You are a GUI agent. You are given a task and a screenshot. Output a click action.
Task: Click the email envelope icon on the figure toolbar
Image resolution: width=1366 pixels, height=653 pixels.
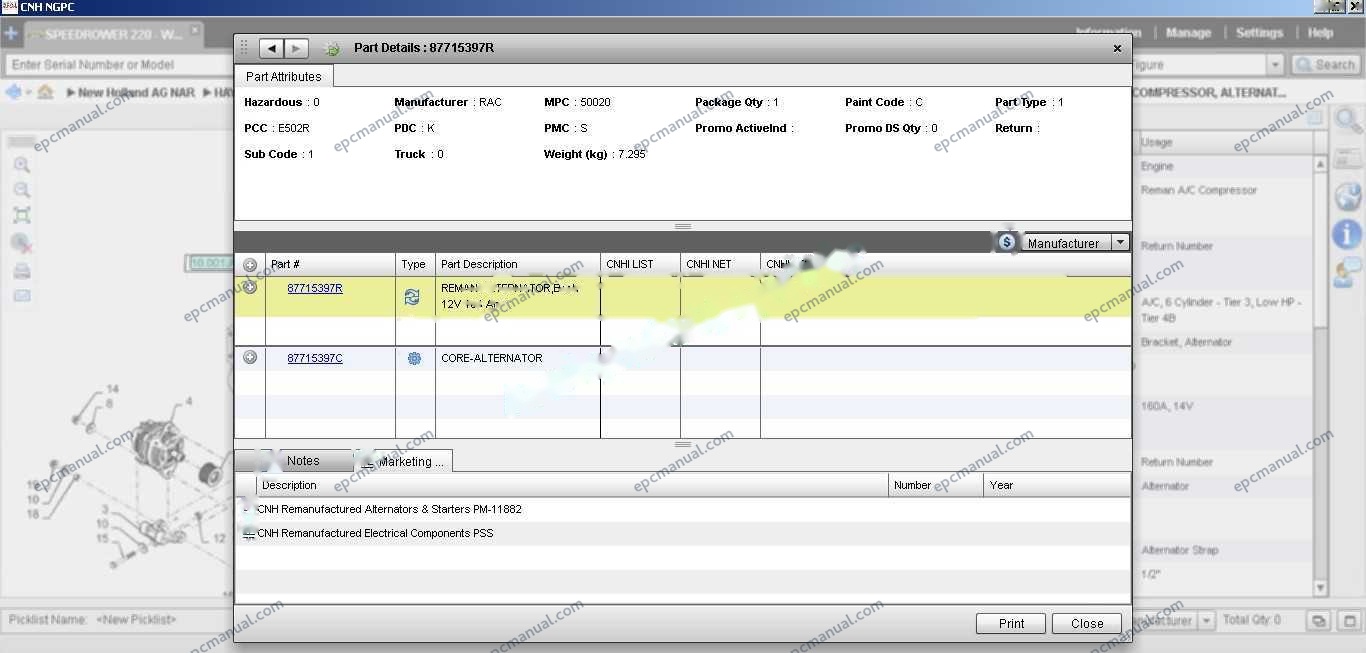click(21, 296)
